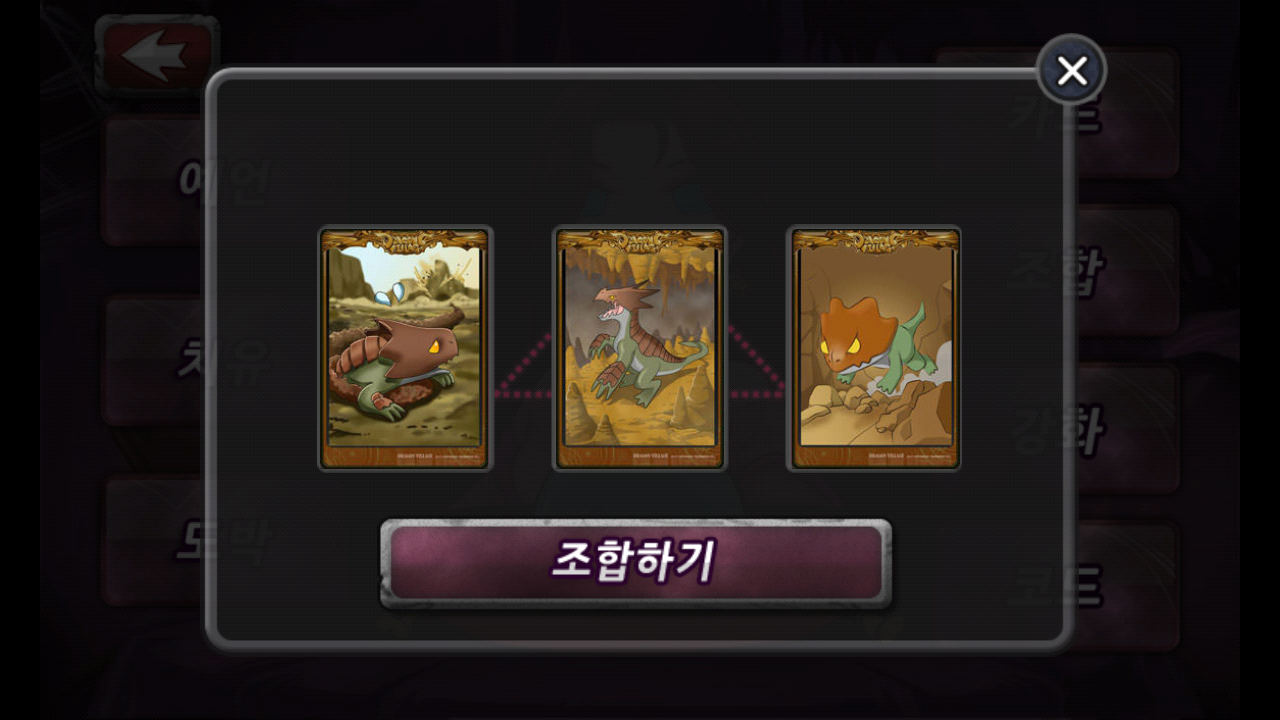The height and width of the screenshot is (720, 1280).
Task: Tap the dimmed 치유 button on left
Action: (155, 360)
